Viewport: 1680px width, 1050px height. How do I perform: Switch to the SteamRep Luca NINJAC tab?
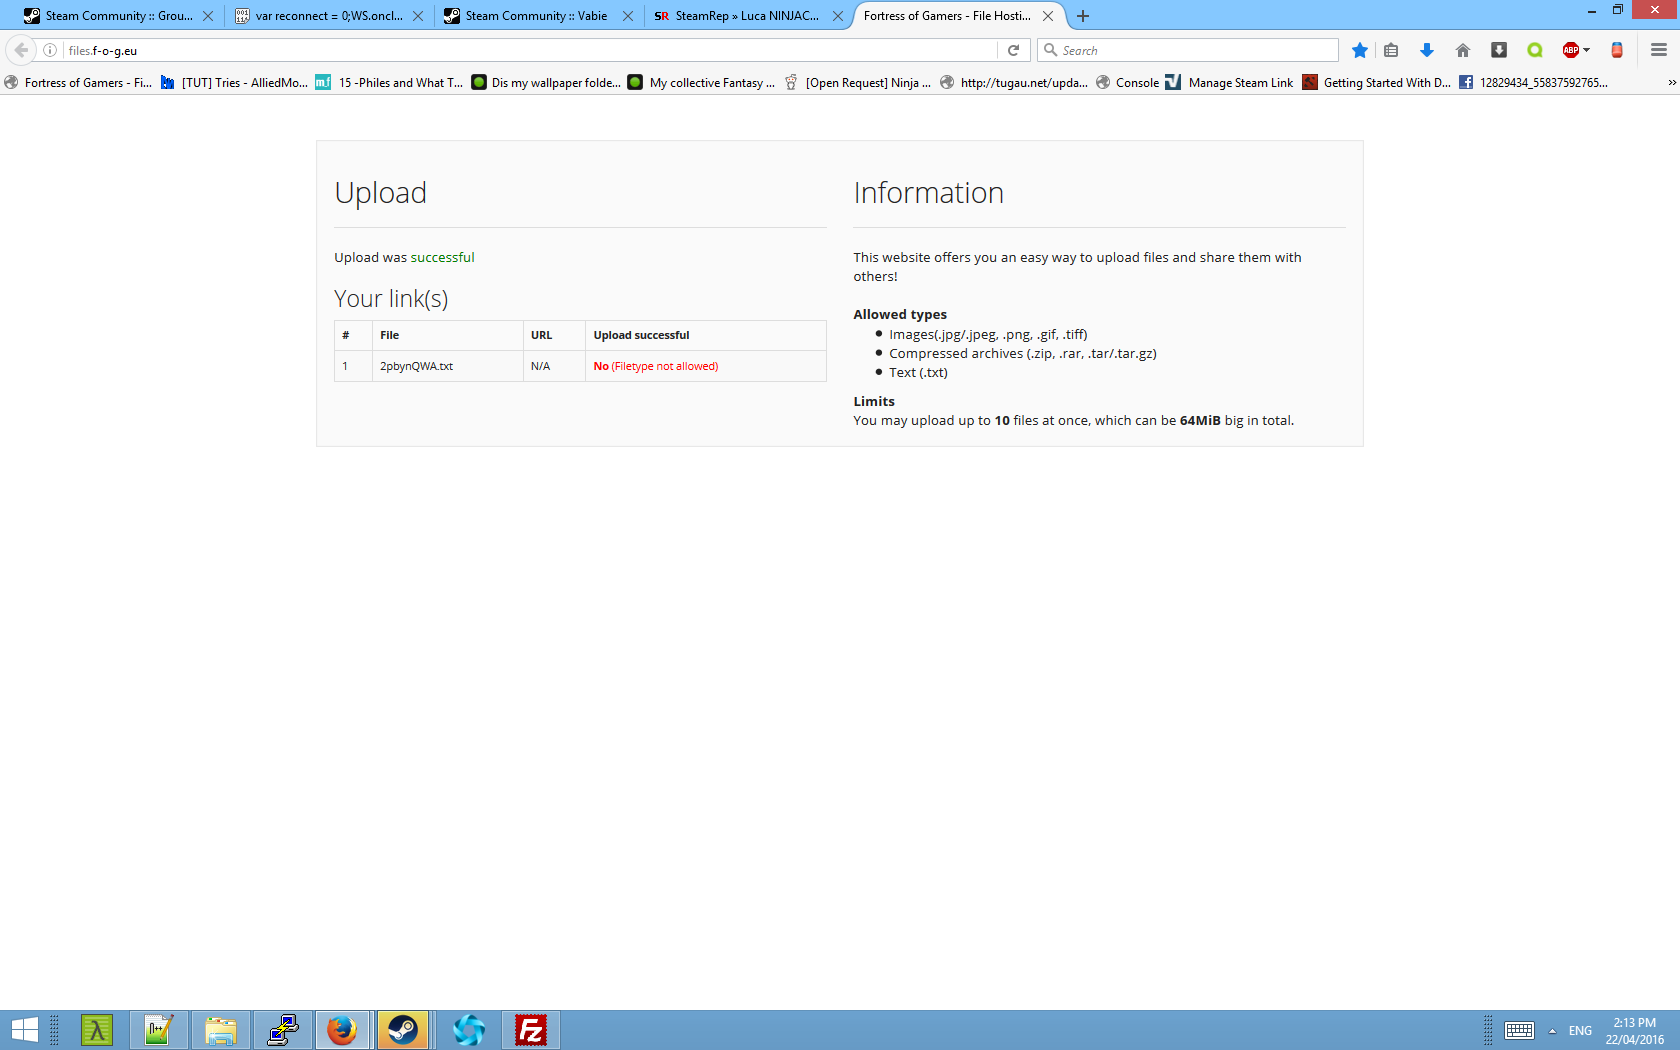pyautogui.click(x=745, y=16)
